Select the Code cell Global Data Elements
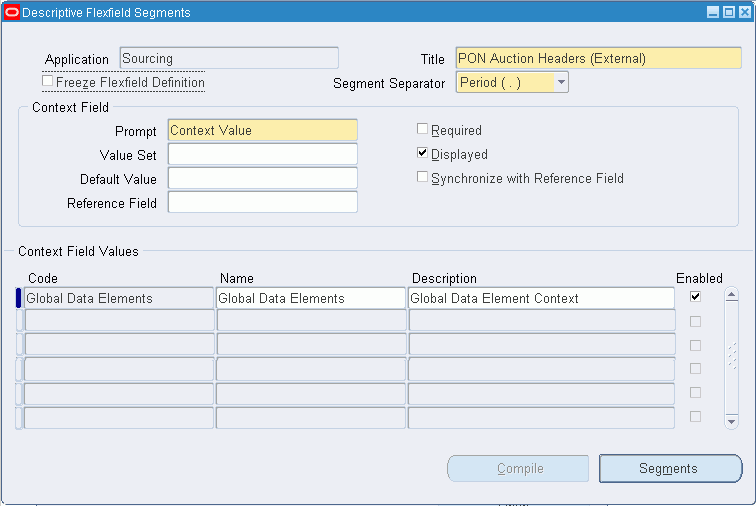Screen dimensions: 756x506 pyautogui.click(x=119, y=298)
